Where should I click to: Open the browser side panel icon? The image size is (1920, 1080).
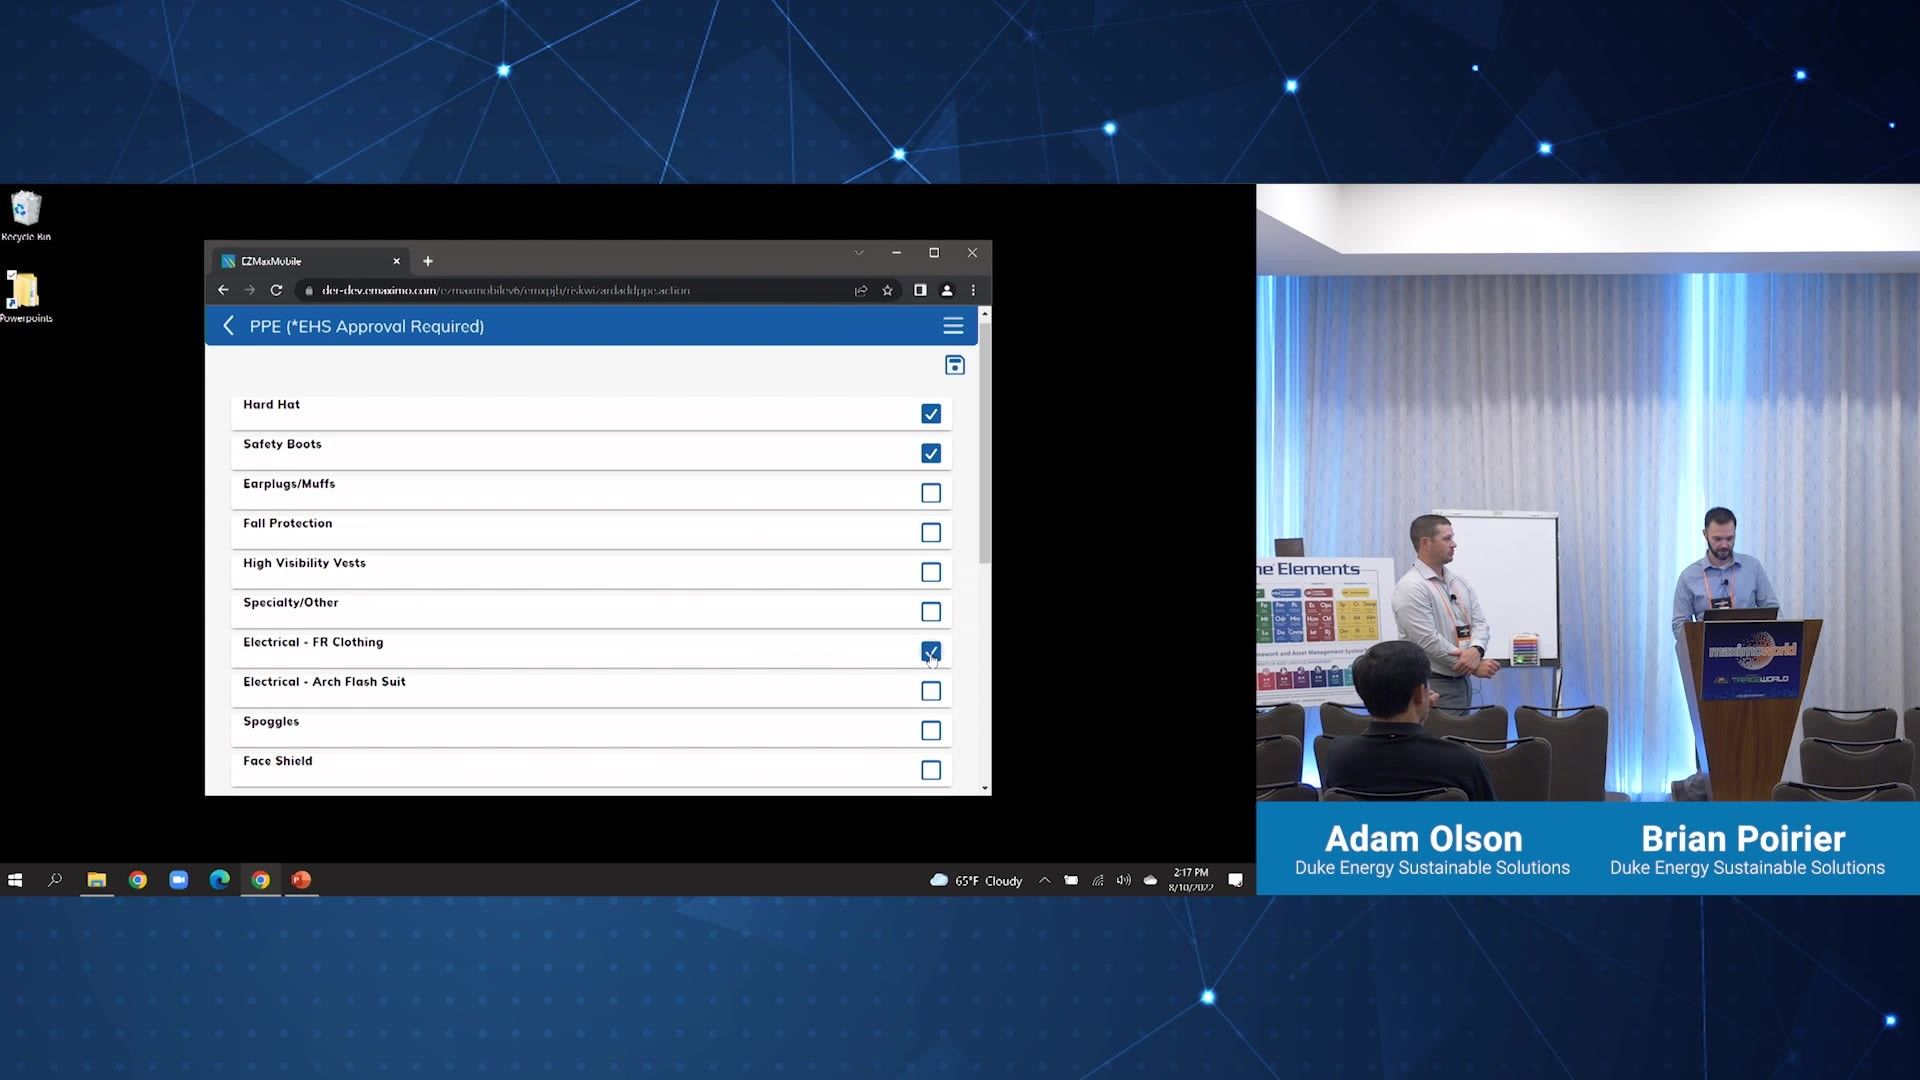coord(920,290)
